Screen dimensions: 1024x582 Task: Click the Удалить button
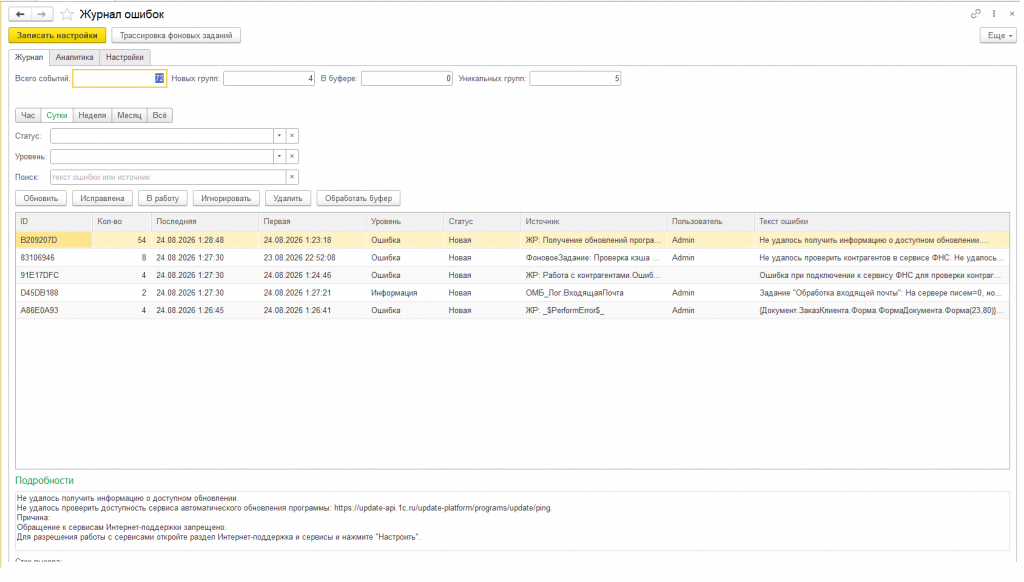coord(287,199)
